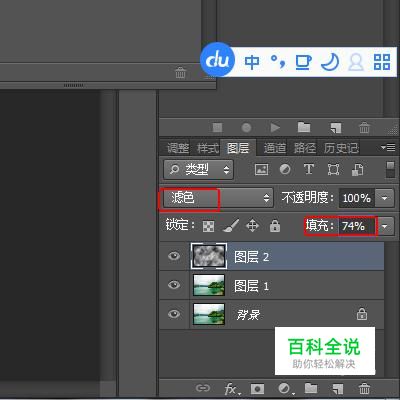The image size is (400, 400).
Task: Filter layers by type layers icon
Action: [309, 169]
